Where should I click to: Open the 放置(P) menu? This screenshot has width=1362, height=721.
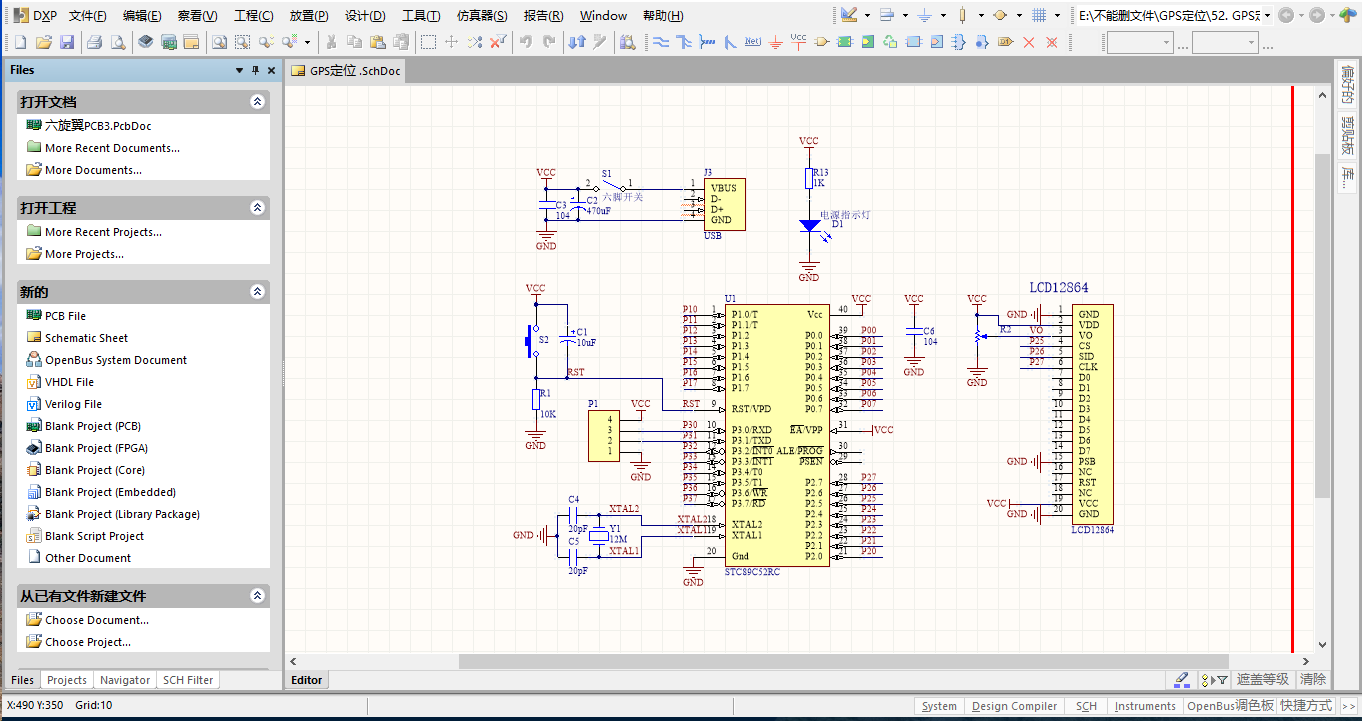coord(309,16)
